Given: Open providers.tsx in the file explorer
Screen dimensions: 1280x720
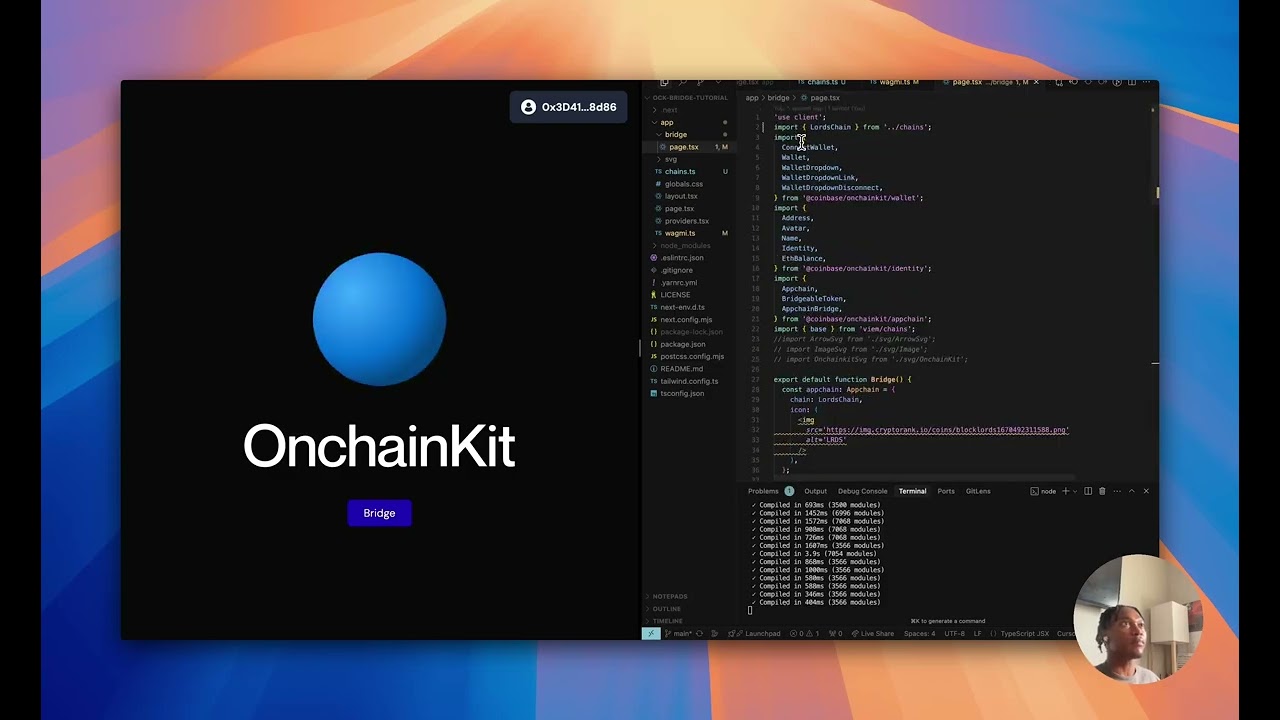Looking at the screenshot, I should point(686,221).
